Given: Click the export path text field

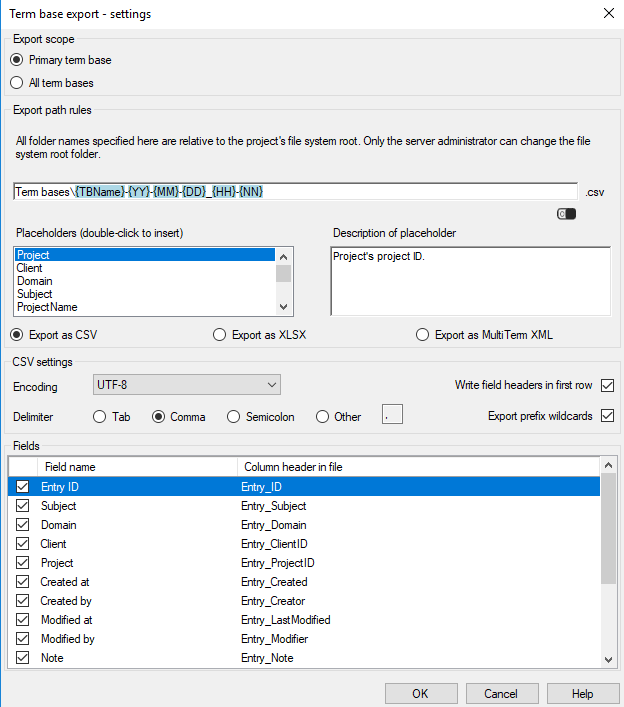Looking at the screenshot, I should [400, 191].
